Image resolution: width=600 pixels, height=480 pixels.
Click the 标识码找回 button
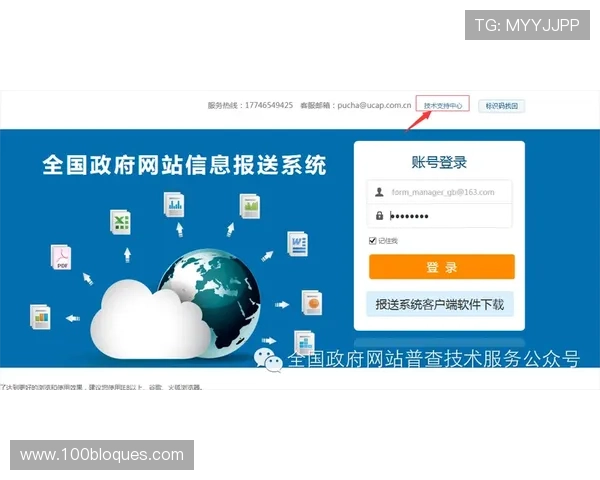[502, 106]
